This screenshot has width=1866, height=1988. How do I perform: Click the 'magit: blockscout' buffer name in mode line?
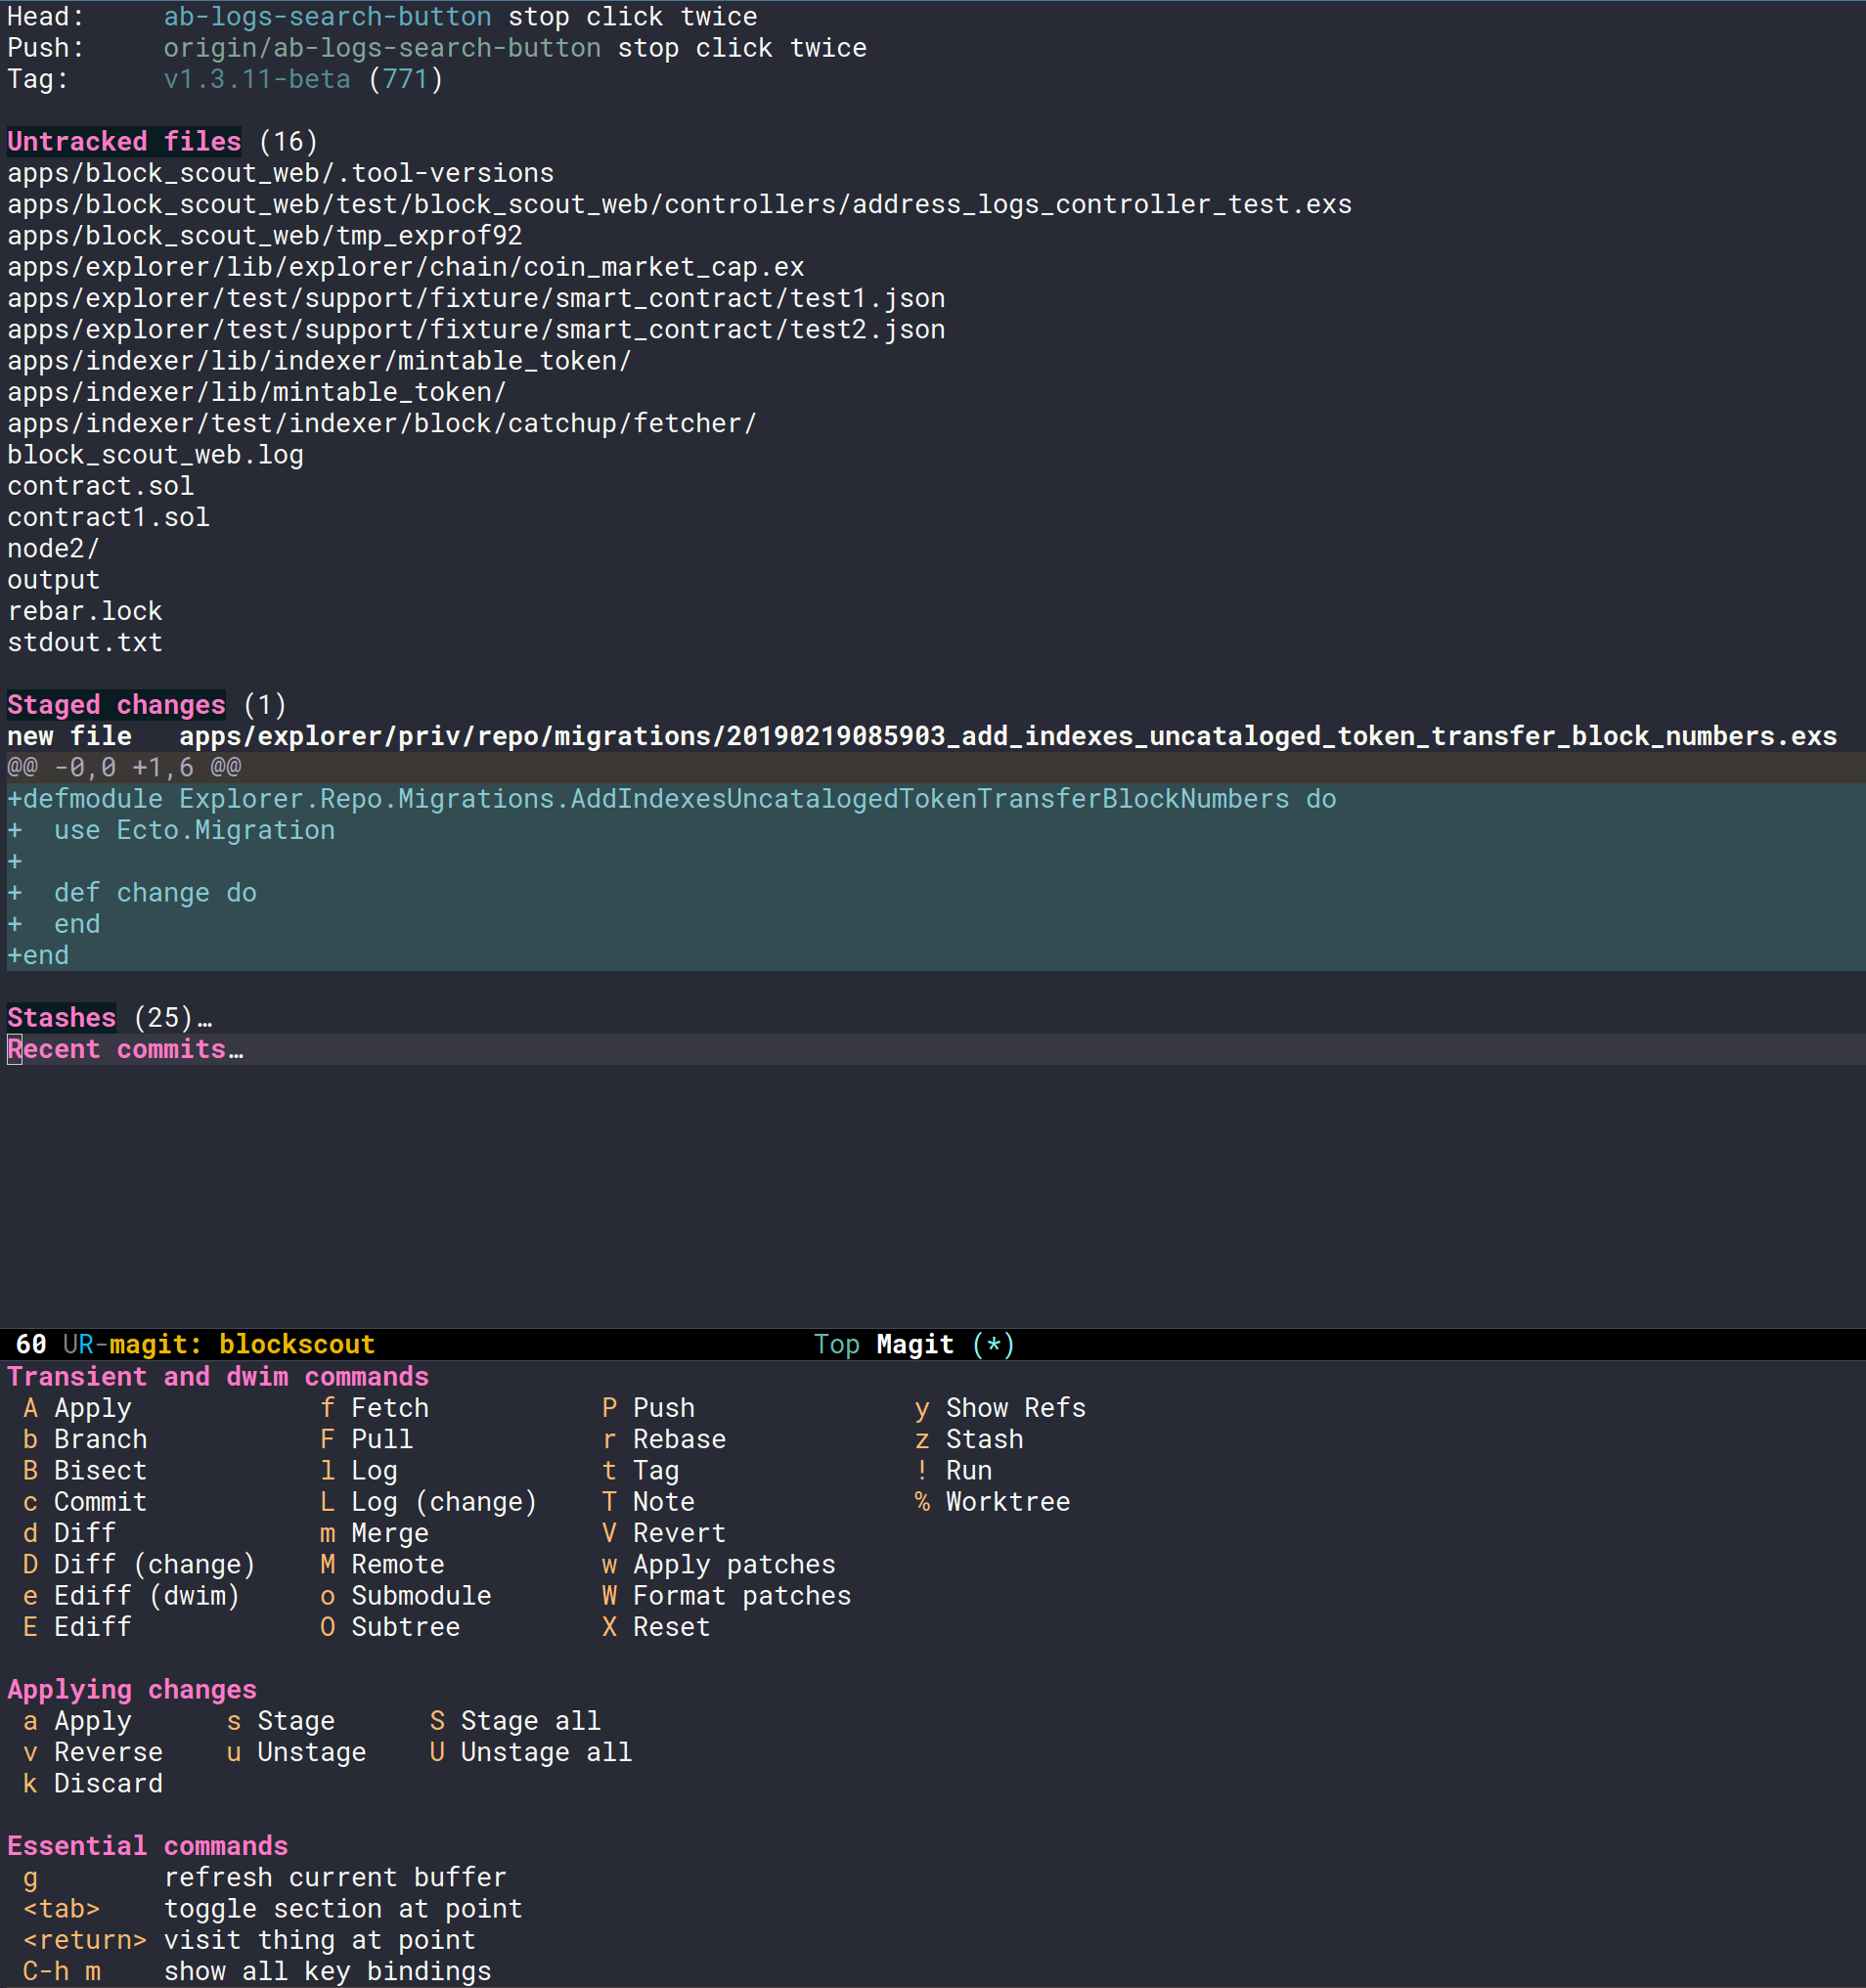pyautogui.click(x=241, y=1344)
